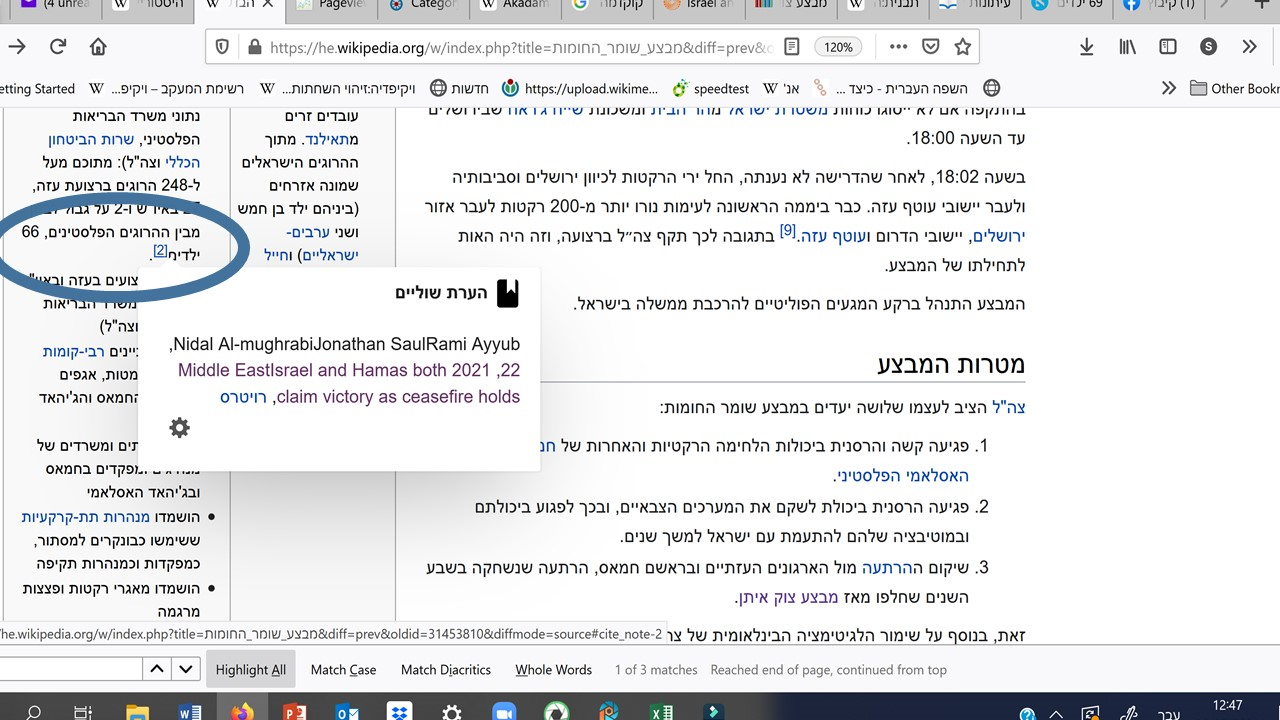The width and height of the screenshot is (1280, 720).
Task: Click the find bar search field
Action: pyautogui.click(x=70, y=669)
